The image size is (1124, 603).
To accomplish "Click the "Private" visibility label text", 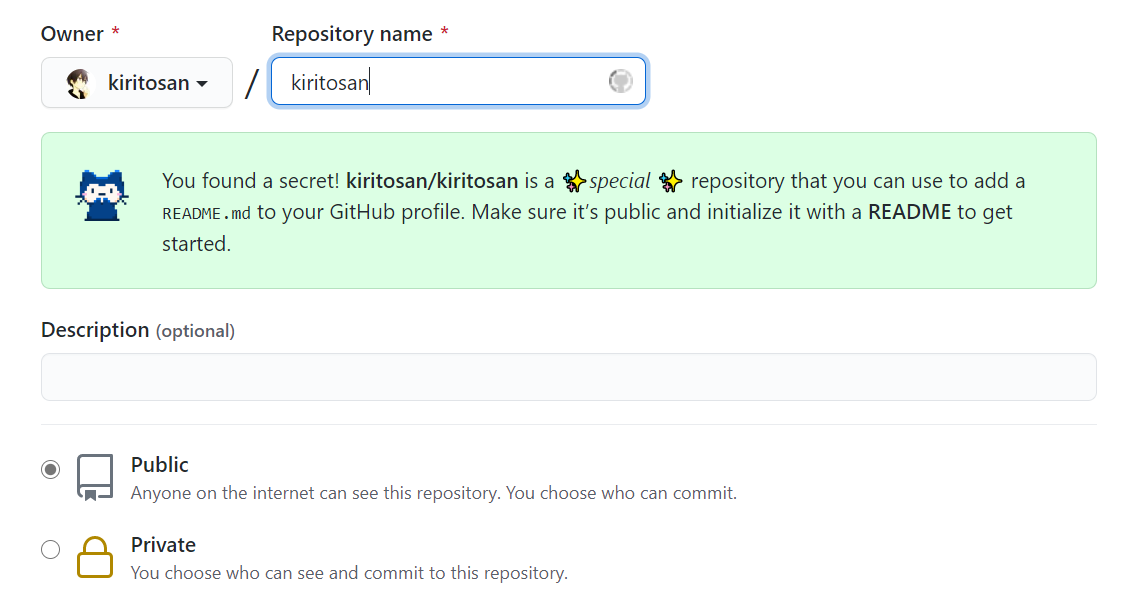I will (163, 545).
